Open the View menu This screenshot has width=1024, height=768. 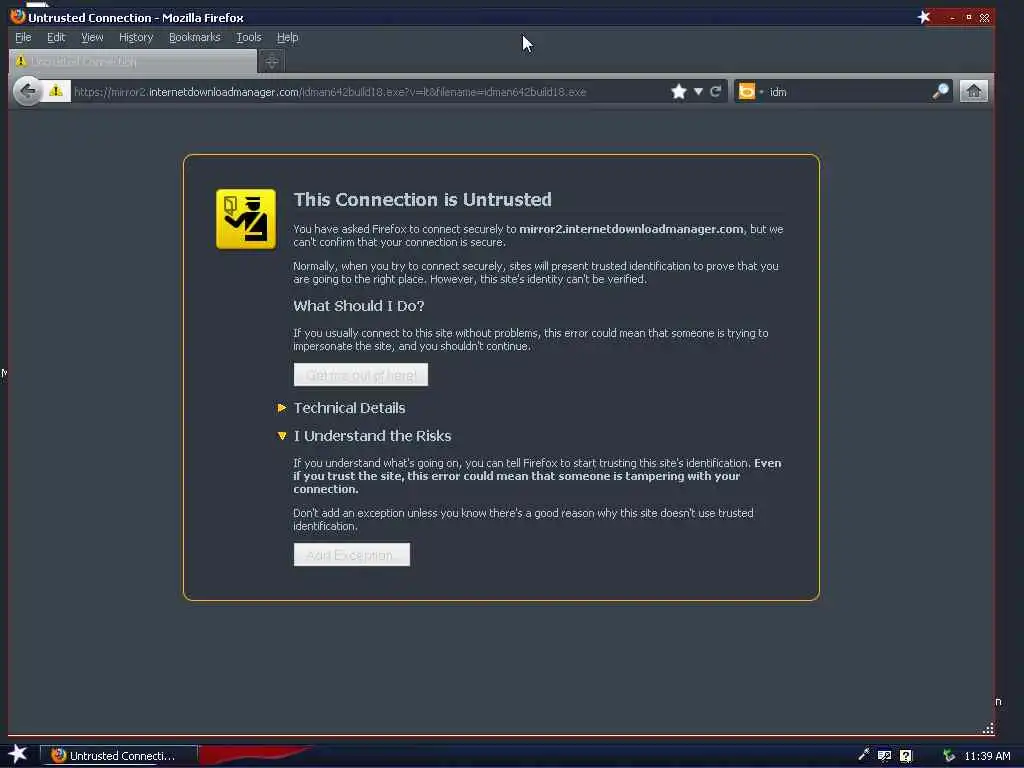92,37
